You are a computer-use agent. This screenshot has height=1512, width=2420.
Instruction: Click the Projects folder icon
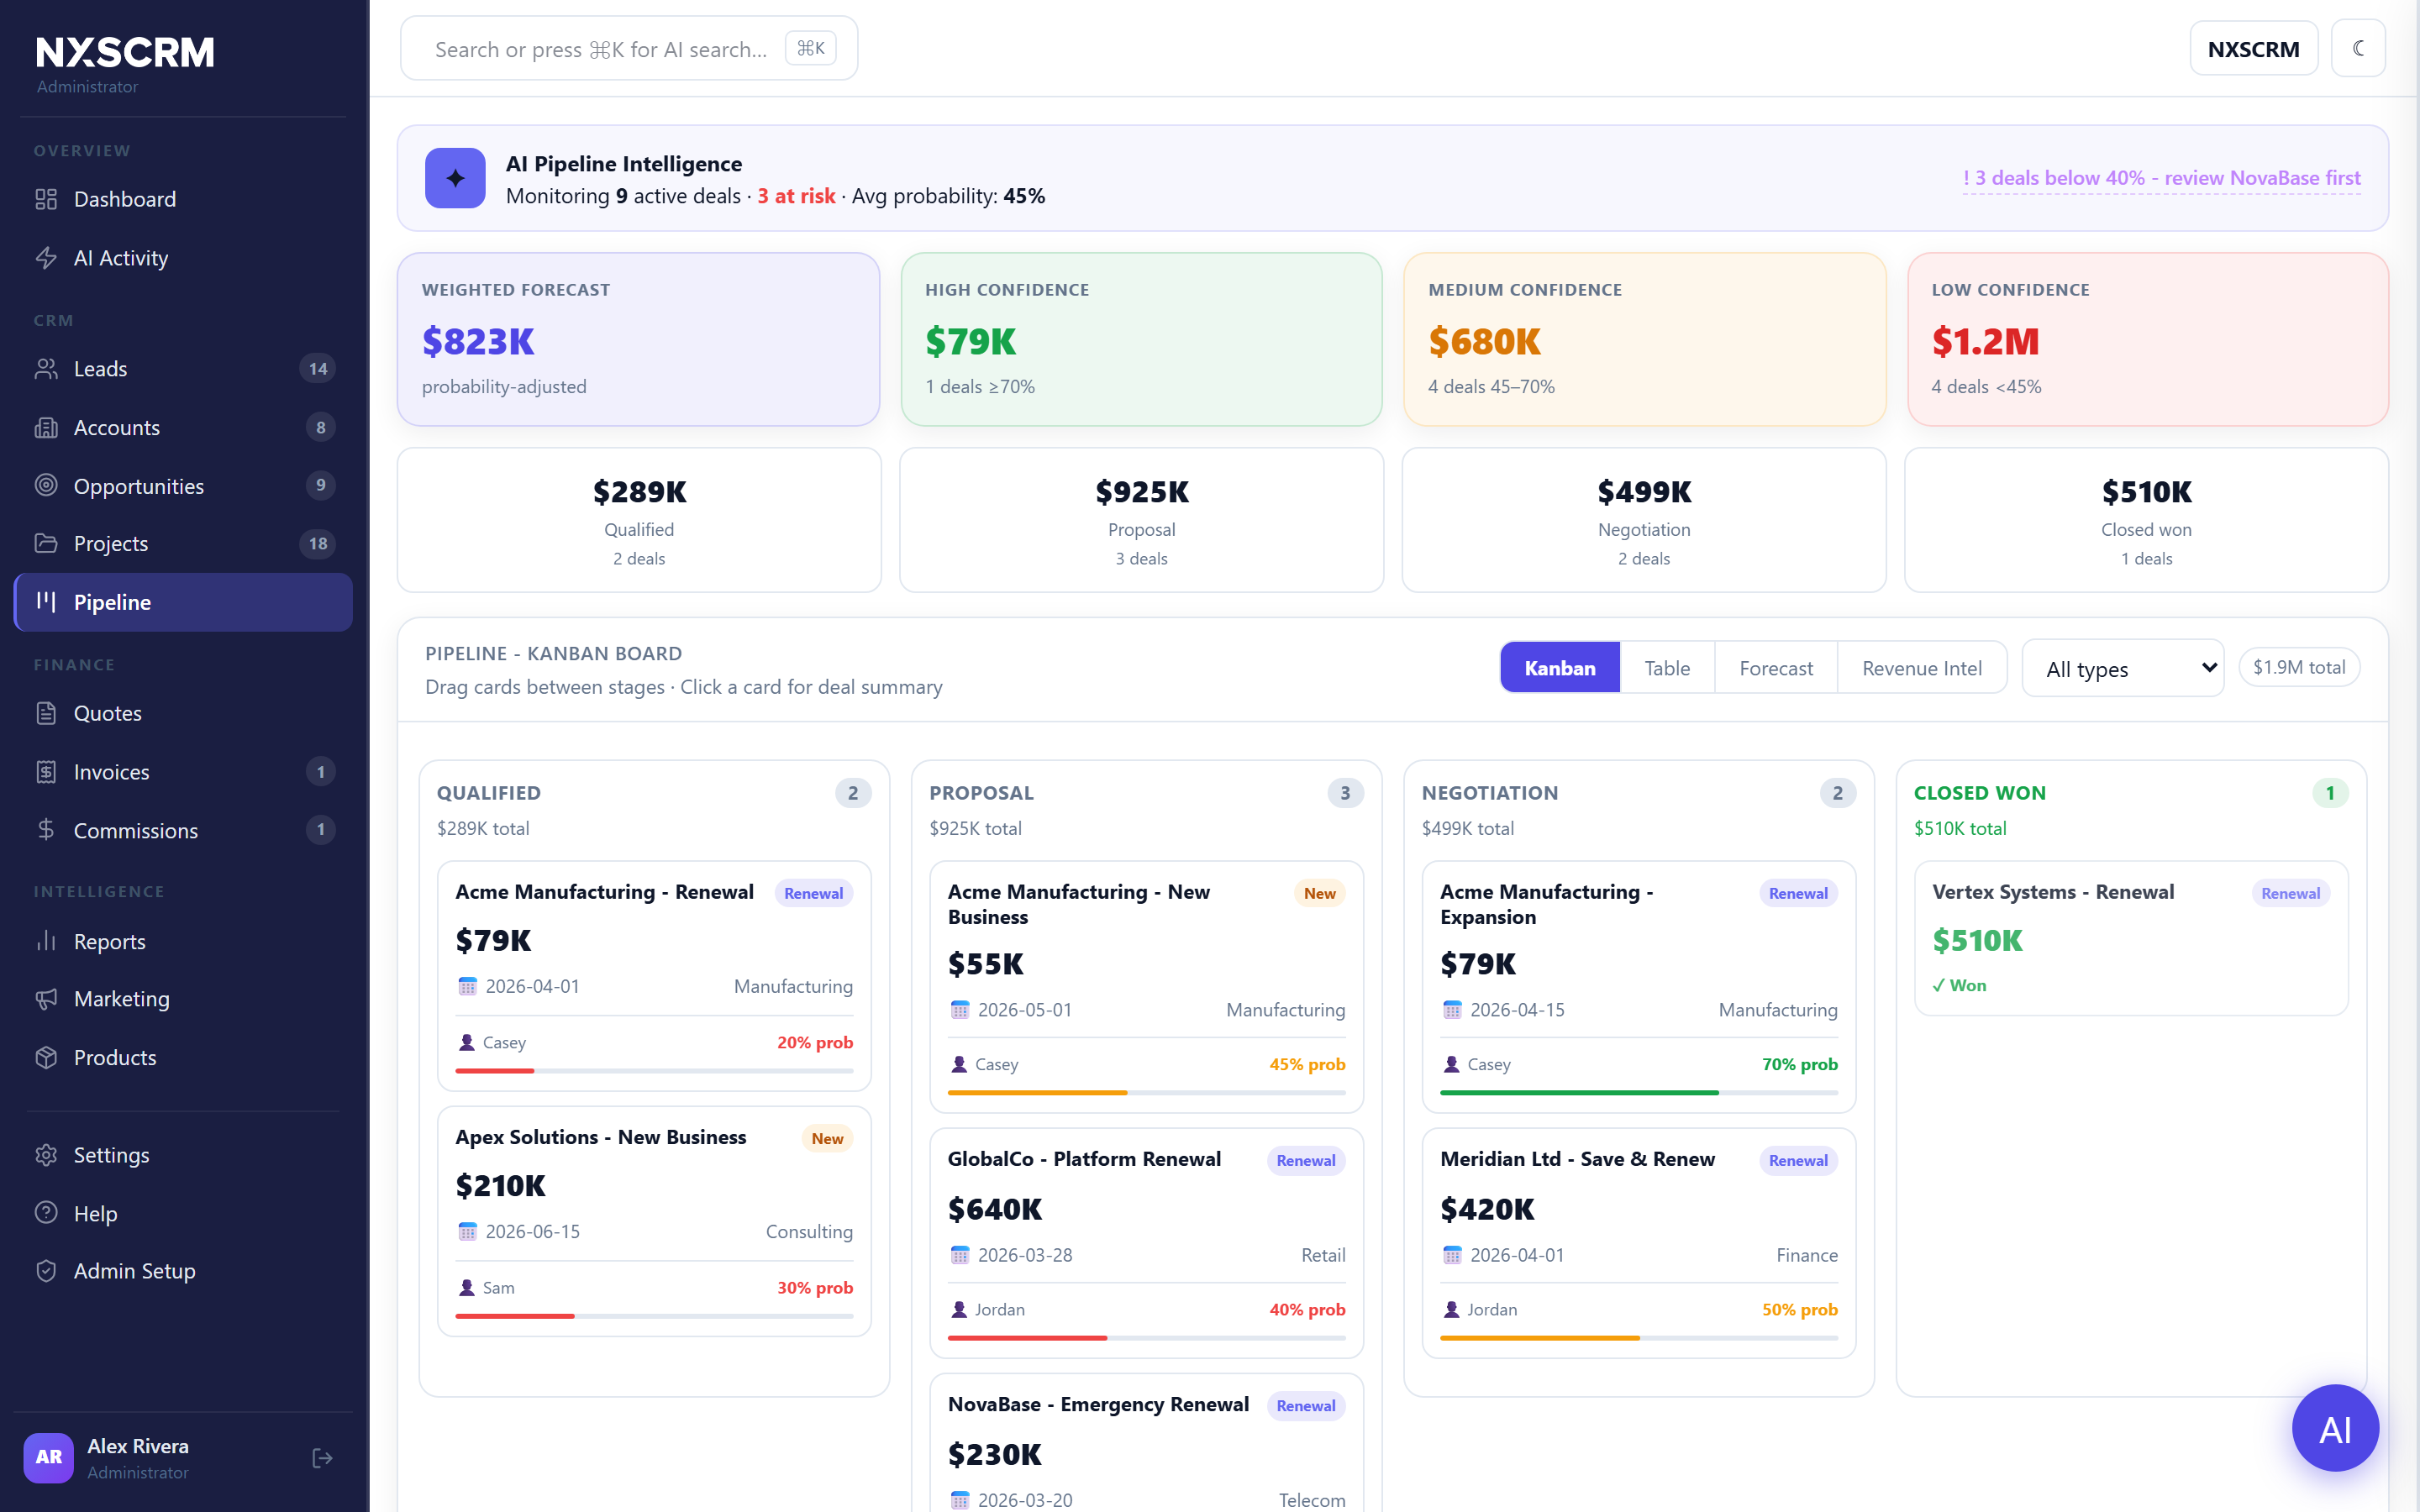[46, 544]
